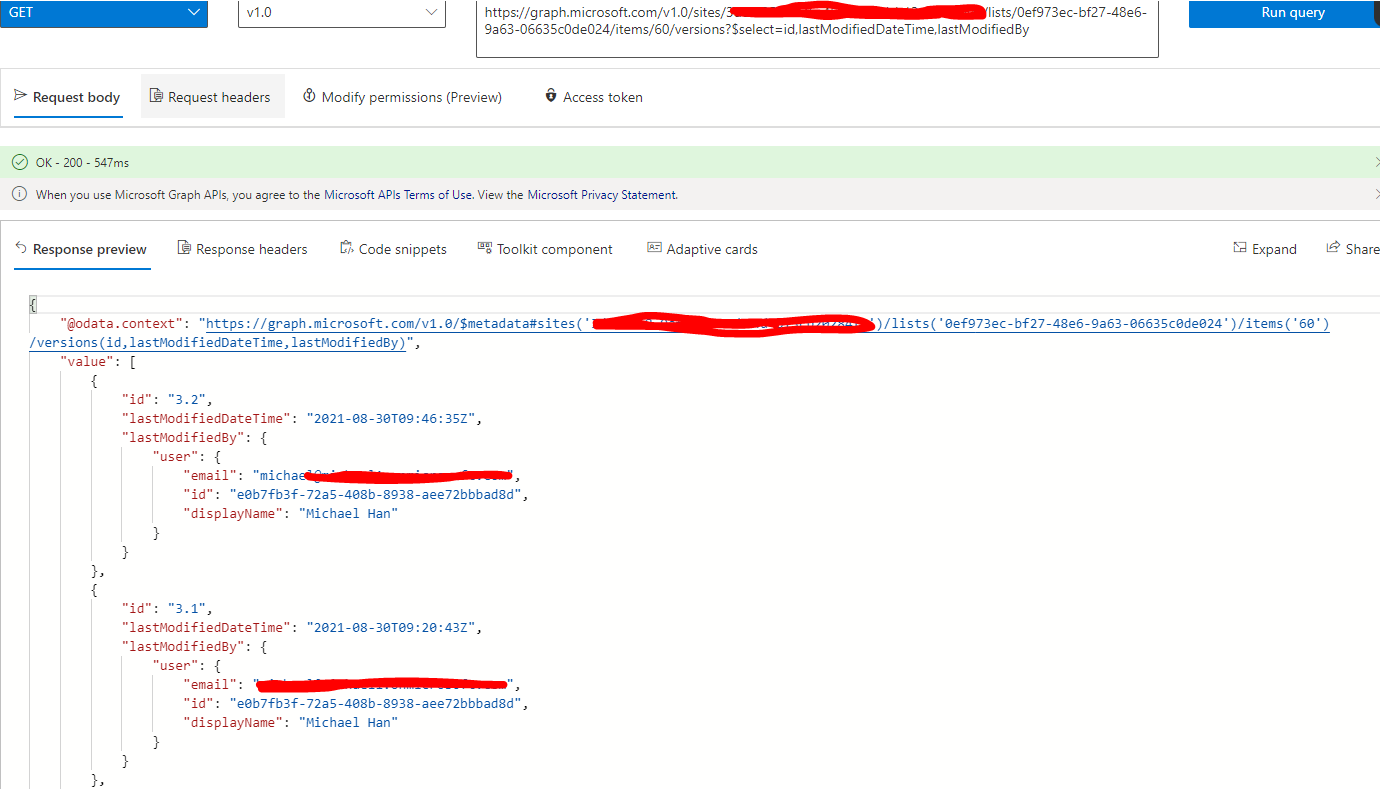Dismiss the OK - 200 status bar
Screen dimensions: 1380x789
(1376, 162)
